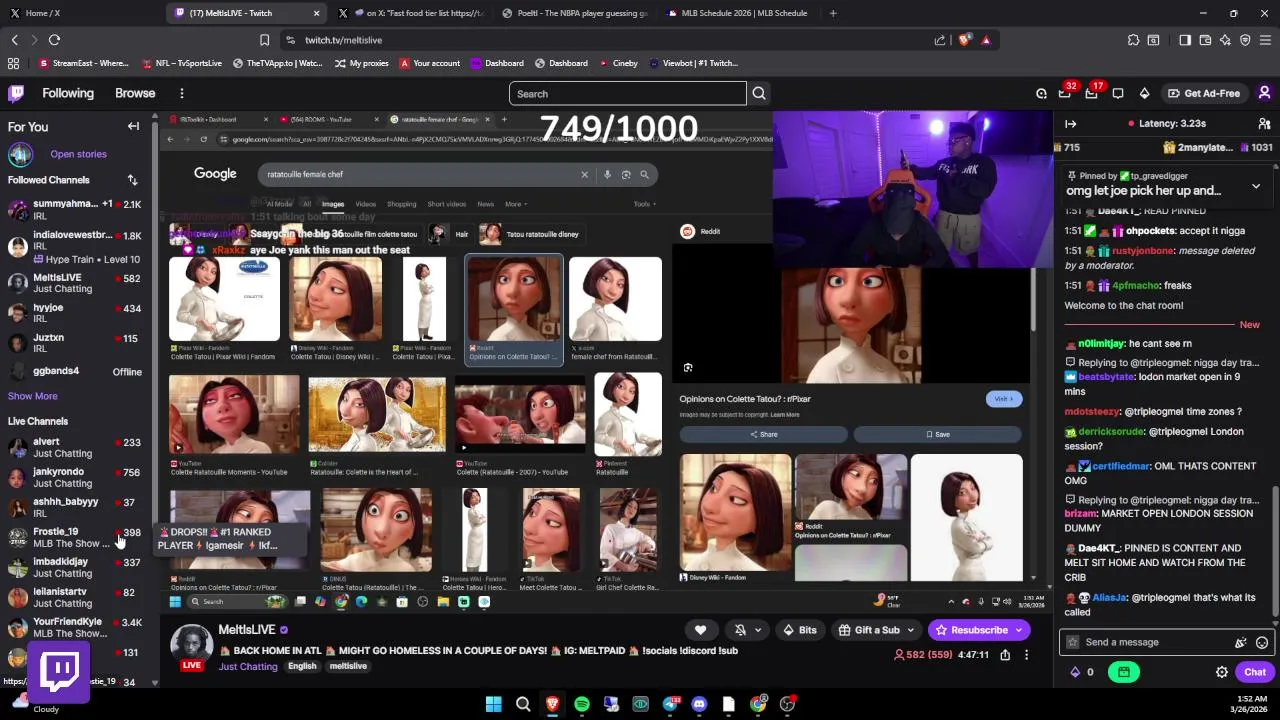
Task: Open the emote picker in chat input
Action: coord(1262,642)
